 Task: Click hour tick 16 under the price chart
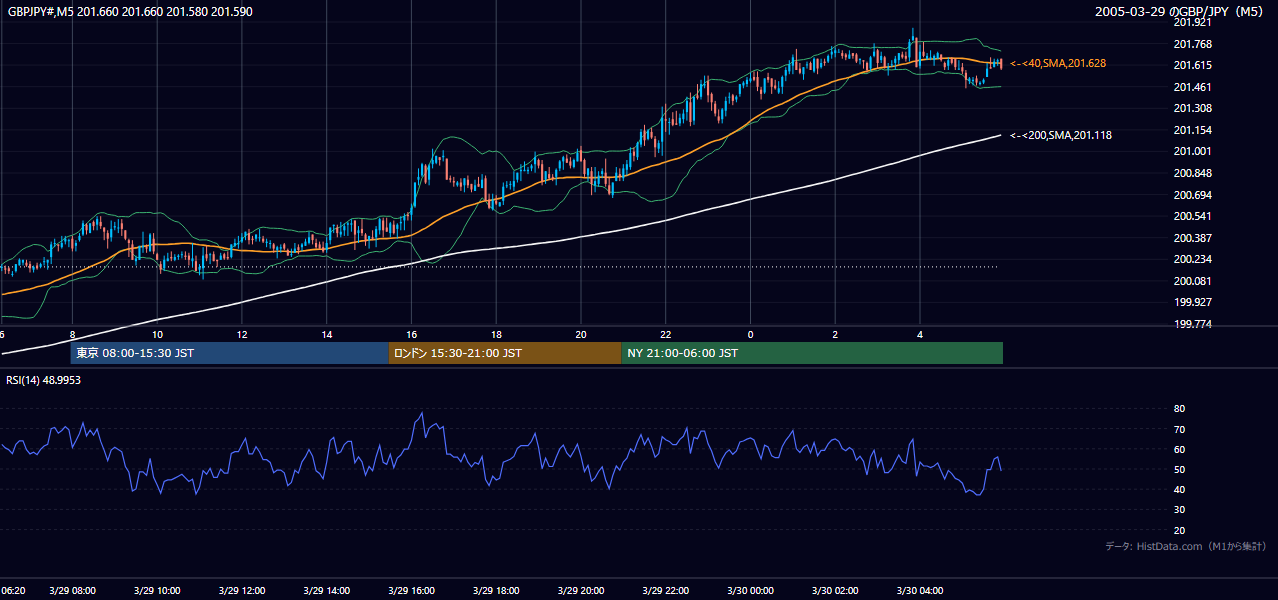(x=411, y=334)
